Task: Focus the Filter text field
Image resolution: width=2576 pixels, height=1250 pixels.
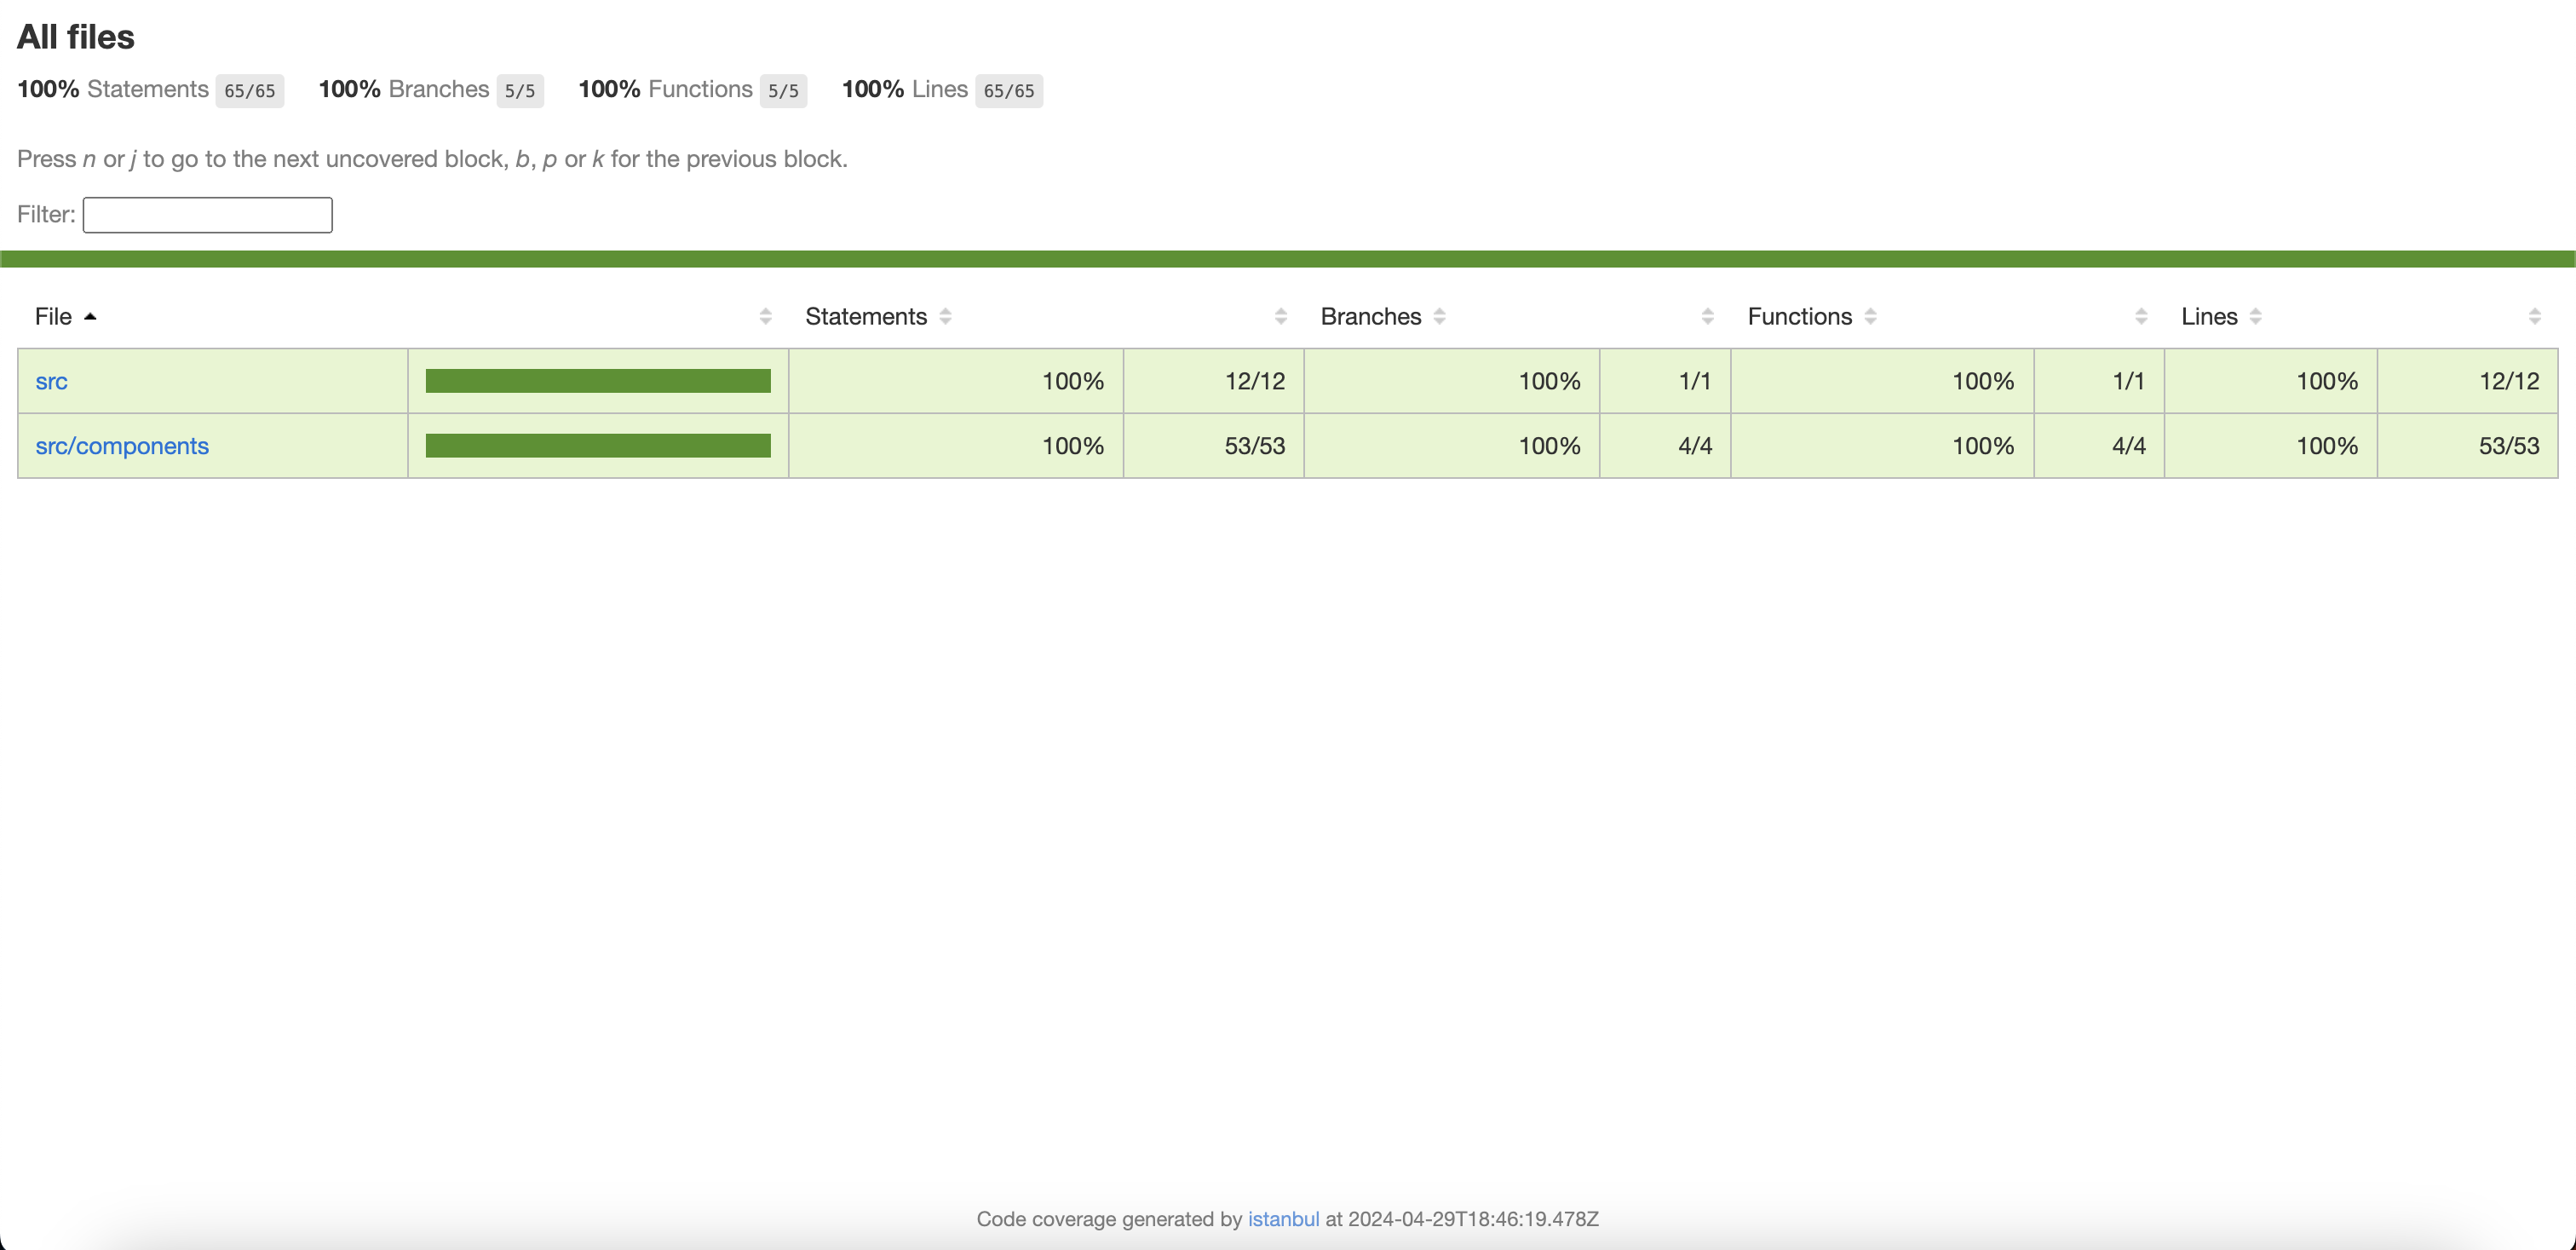Action: [207, 215]
